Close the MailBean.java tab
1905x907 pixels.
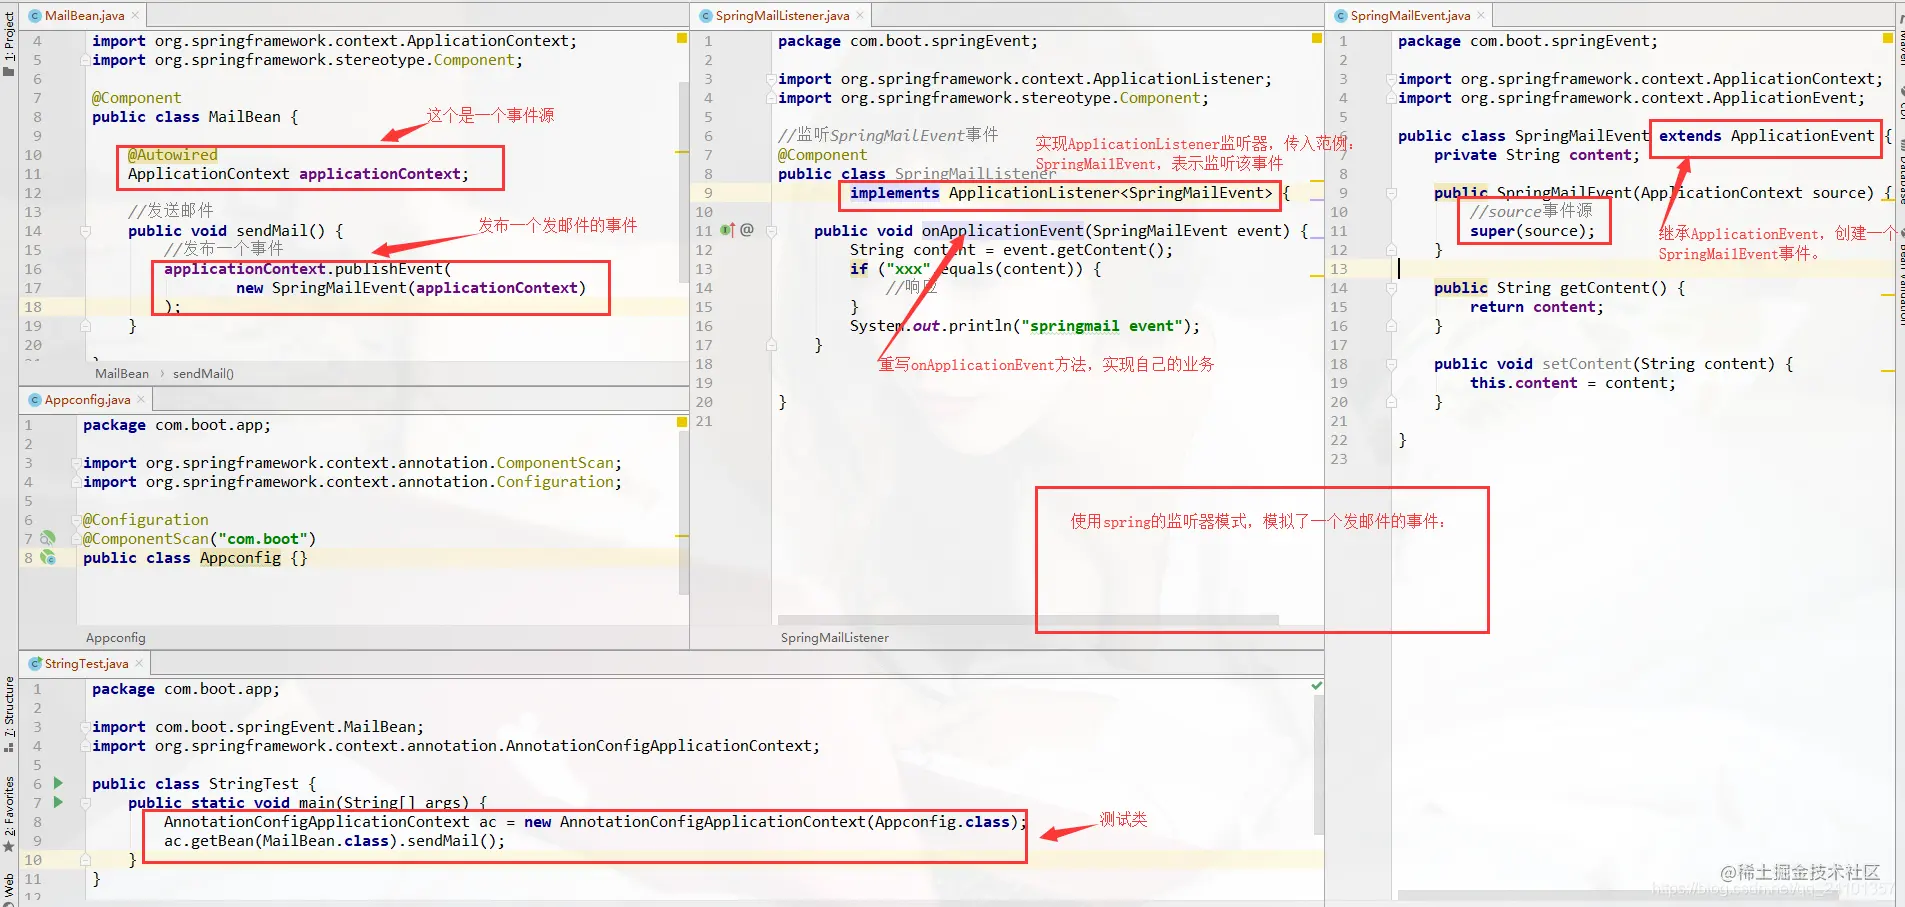(x=135, y=15)
